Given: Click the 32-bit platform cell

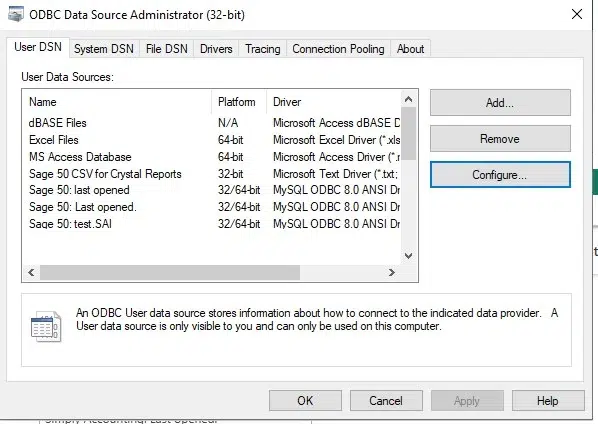Looking at the screenshot, I should (230, 174).
